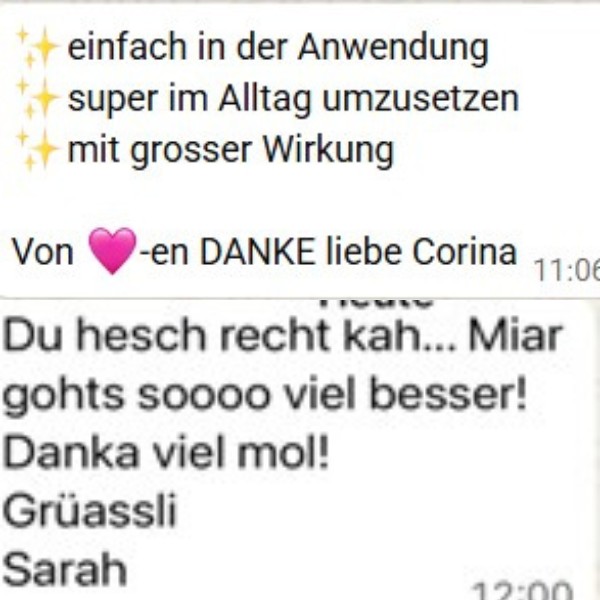
Task: Click the sparkle emoji beside 'einfach in der Anwendung'
Action: [38, 47]
